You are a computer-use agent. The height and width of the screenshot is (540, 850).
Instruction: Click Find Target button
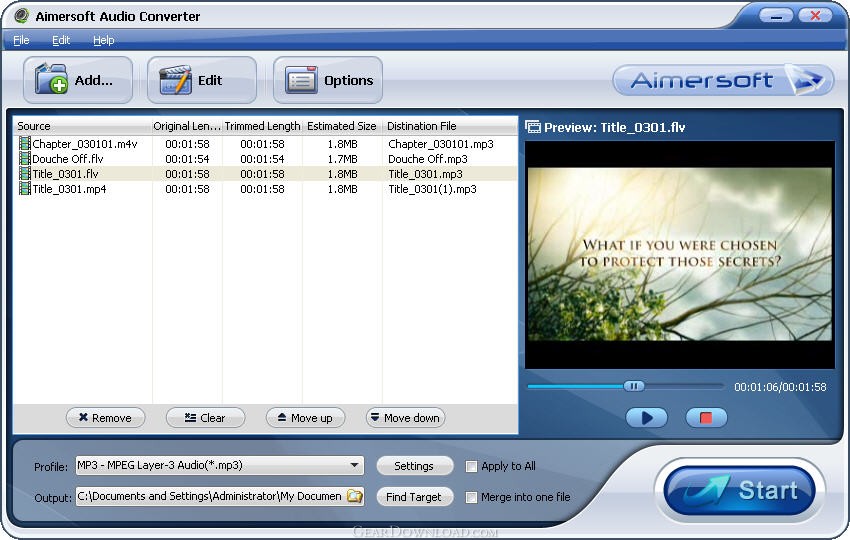(x=414, y=497)
